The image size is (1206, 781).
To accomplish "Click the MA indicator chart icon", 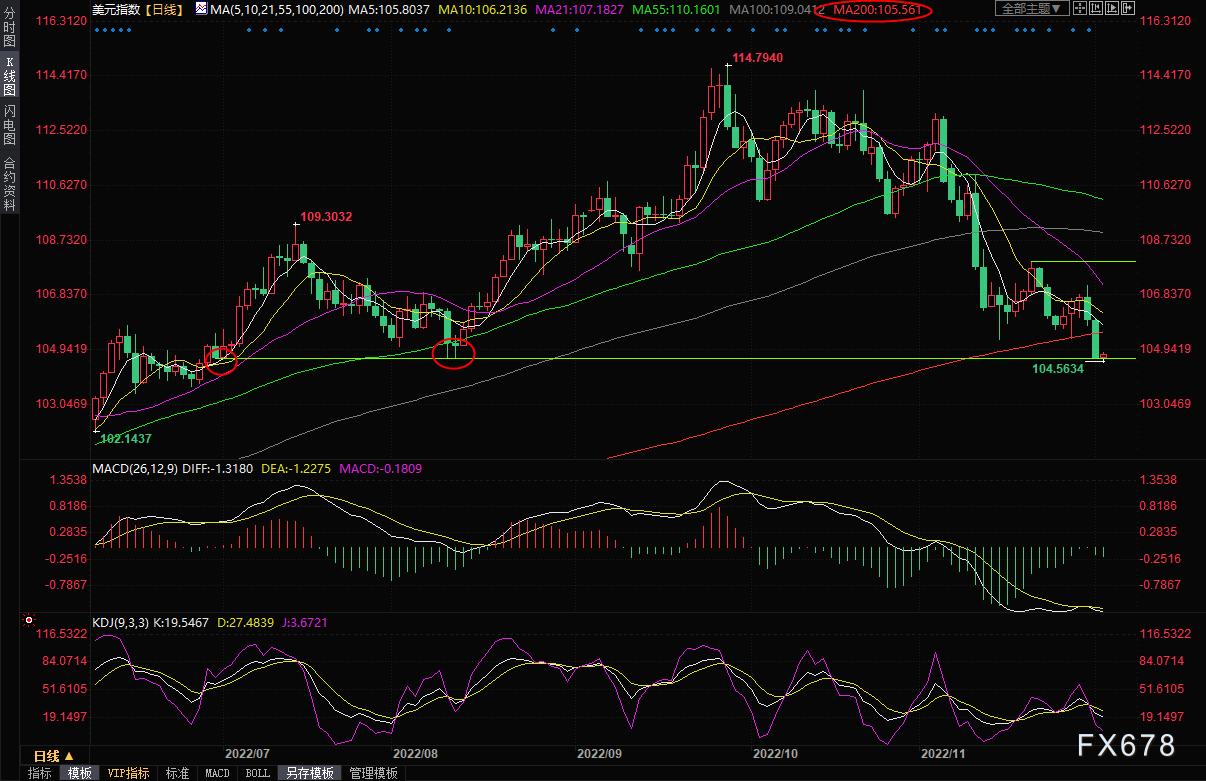I will [201, 9].
